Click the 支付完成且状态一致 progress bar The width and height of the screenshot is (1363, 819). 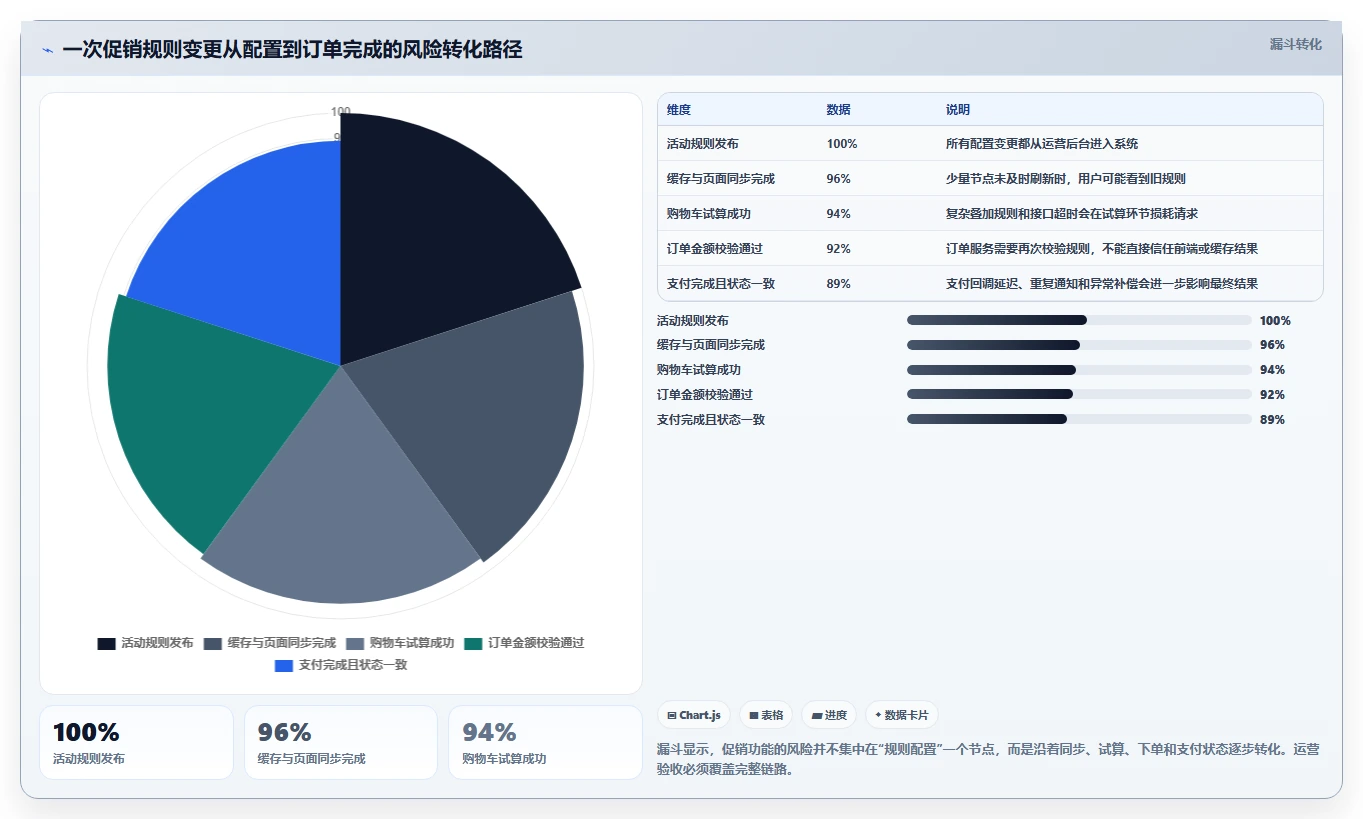[x=1079, y=420]
